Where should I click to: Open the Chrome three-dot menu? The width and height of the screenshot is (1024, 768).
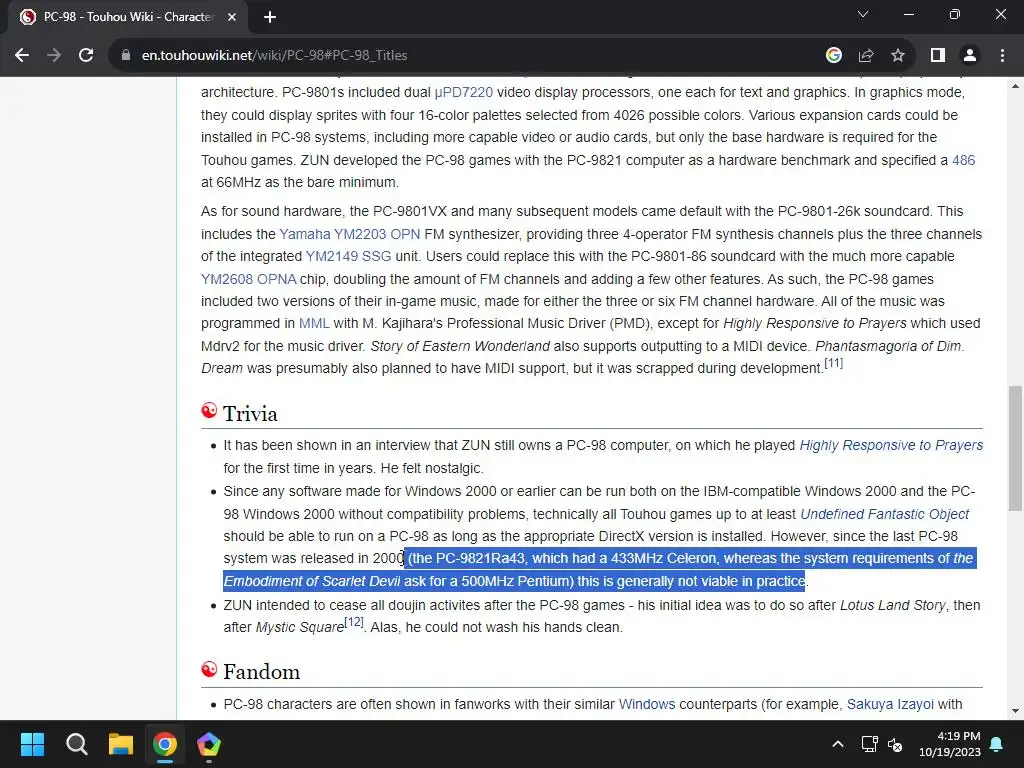pyautogui.click(x=1002, y=56)
